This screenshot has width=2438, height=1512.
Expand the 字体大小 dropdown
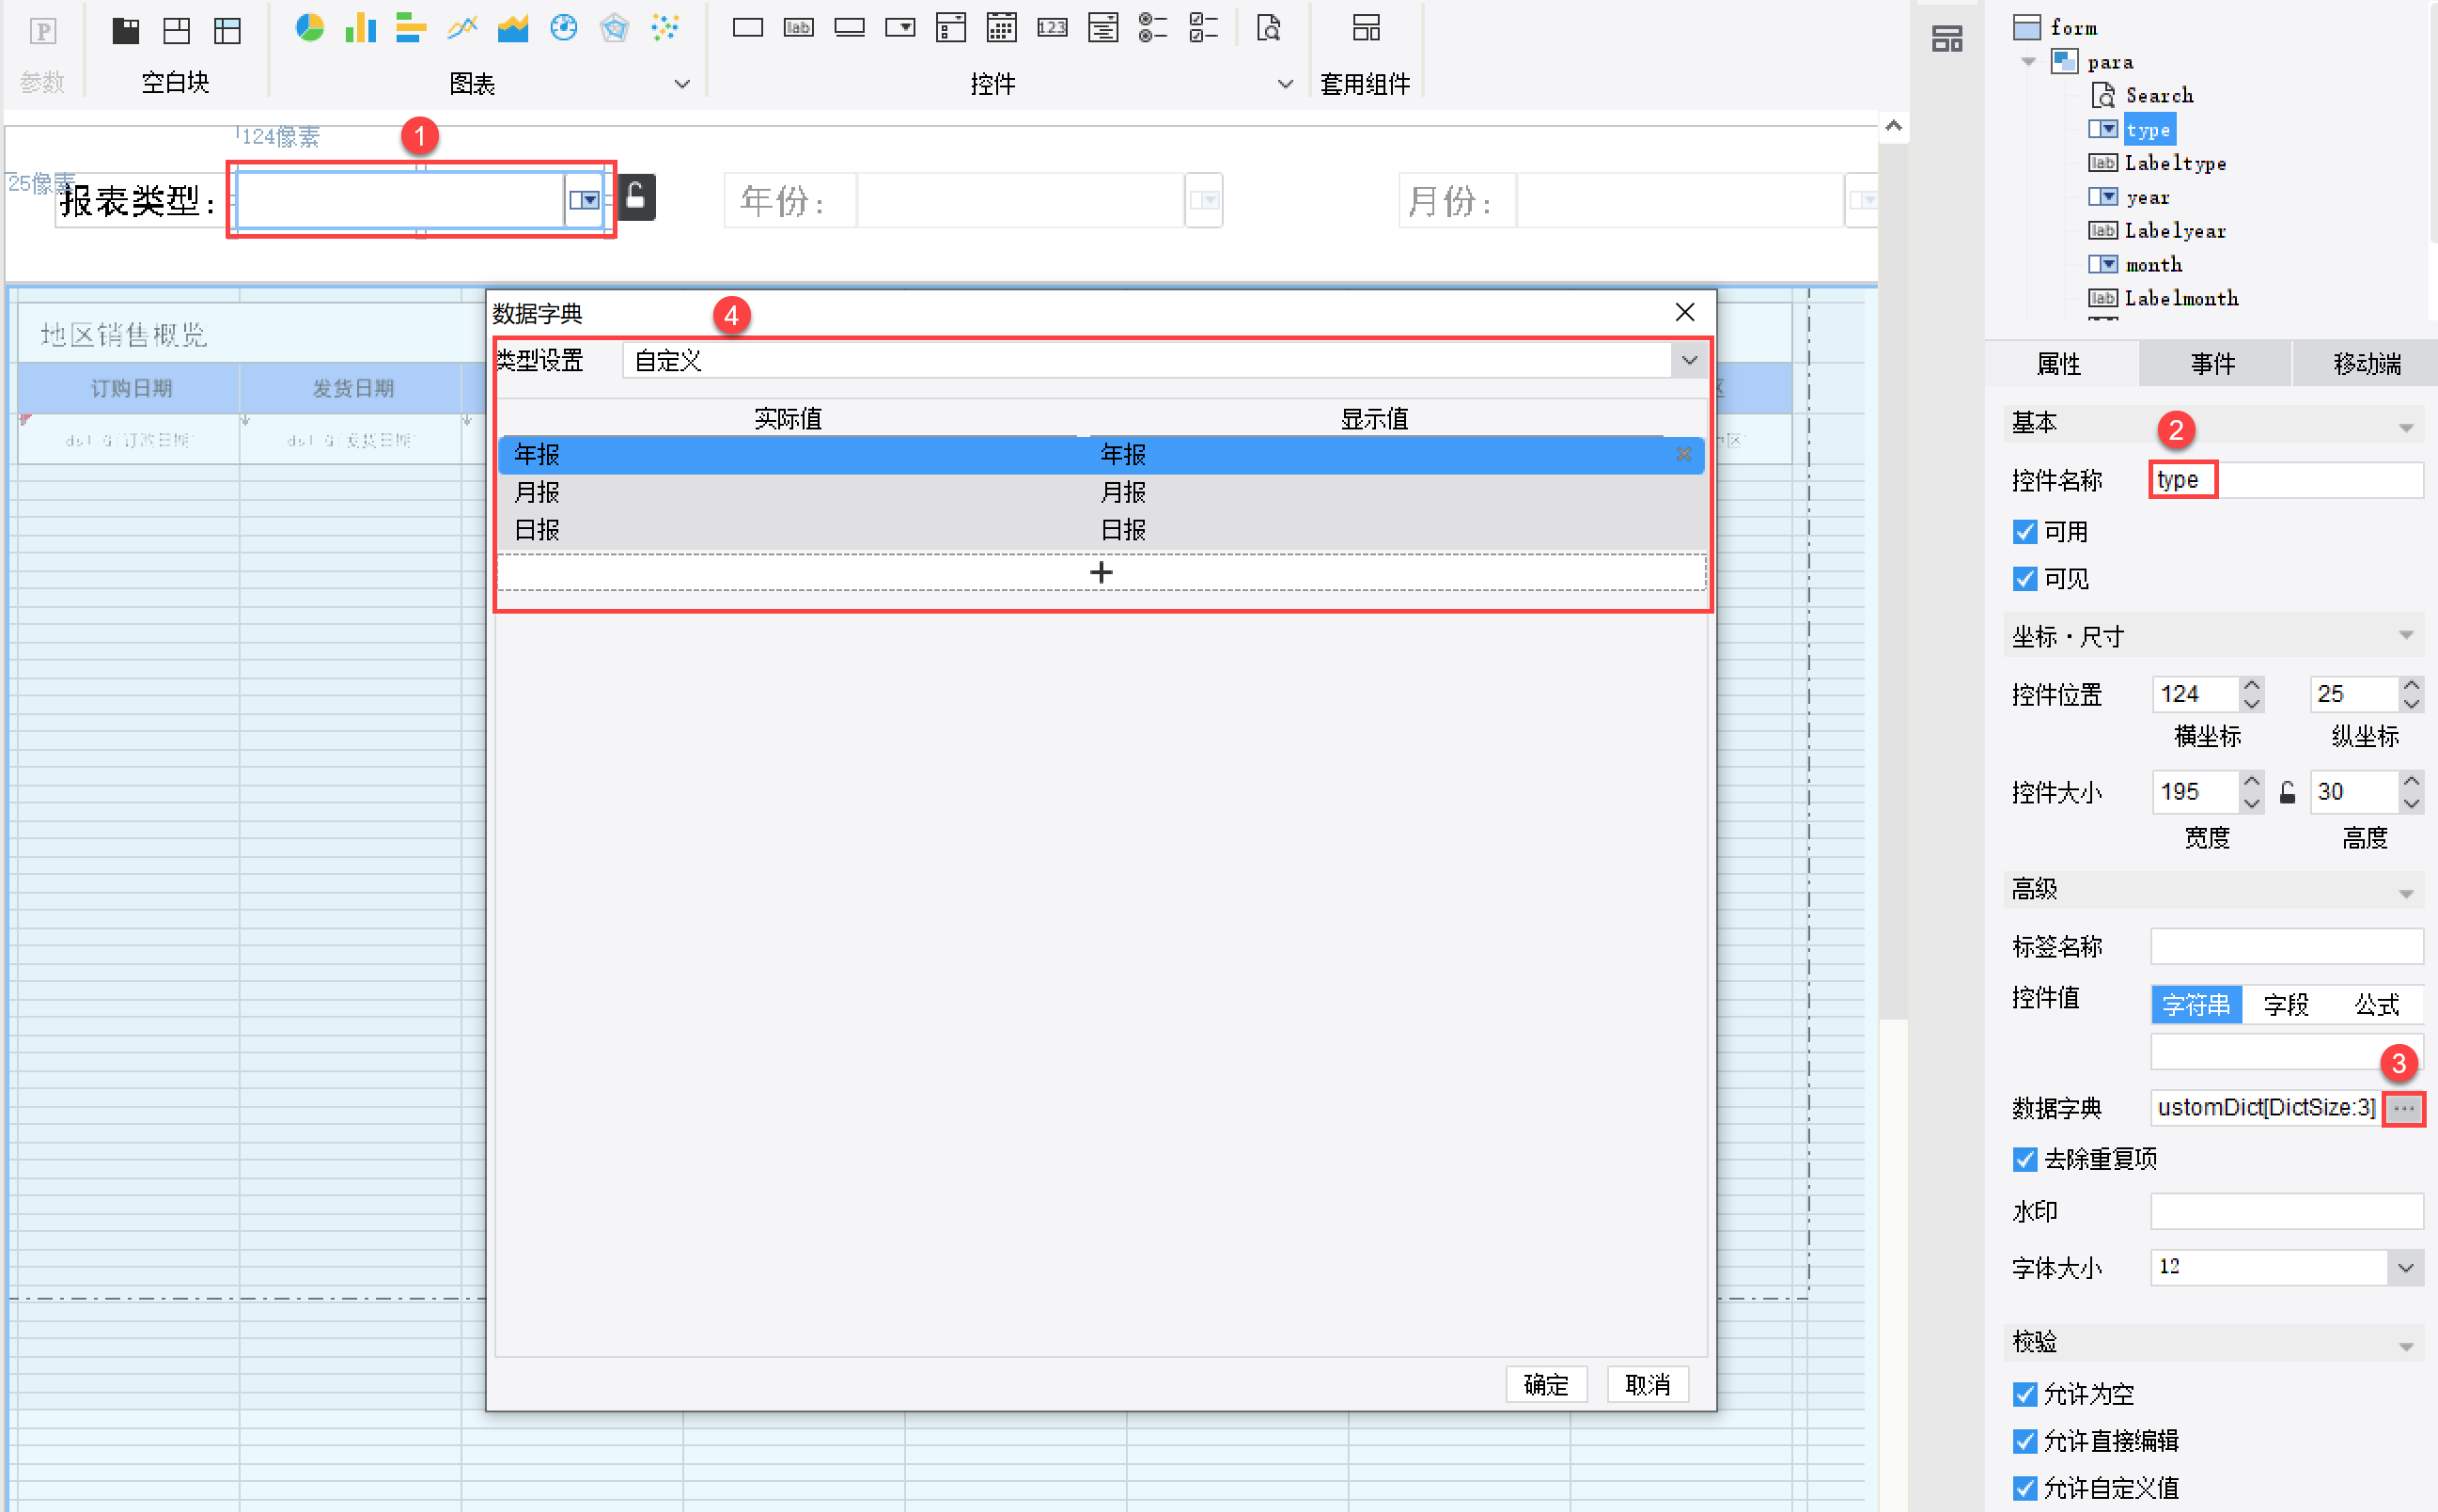pyautogui.click(x=2405, y=1268)
